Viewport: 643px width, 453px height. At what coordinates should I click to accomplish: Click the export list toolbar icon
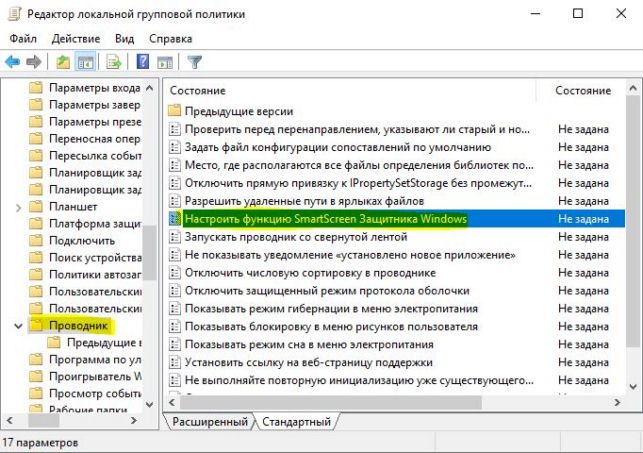pos(114,62)
